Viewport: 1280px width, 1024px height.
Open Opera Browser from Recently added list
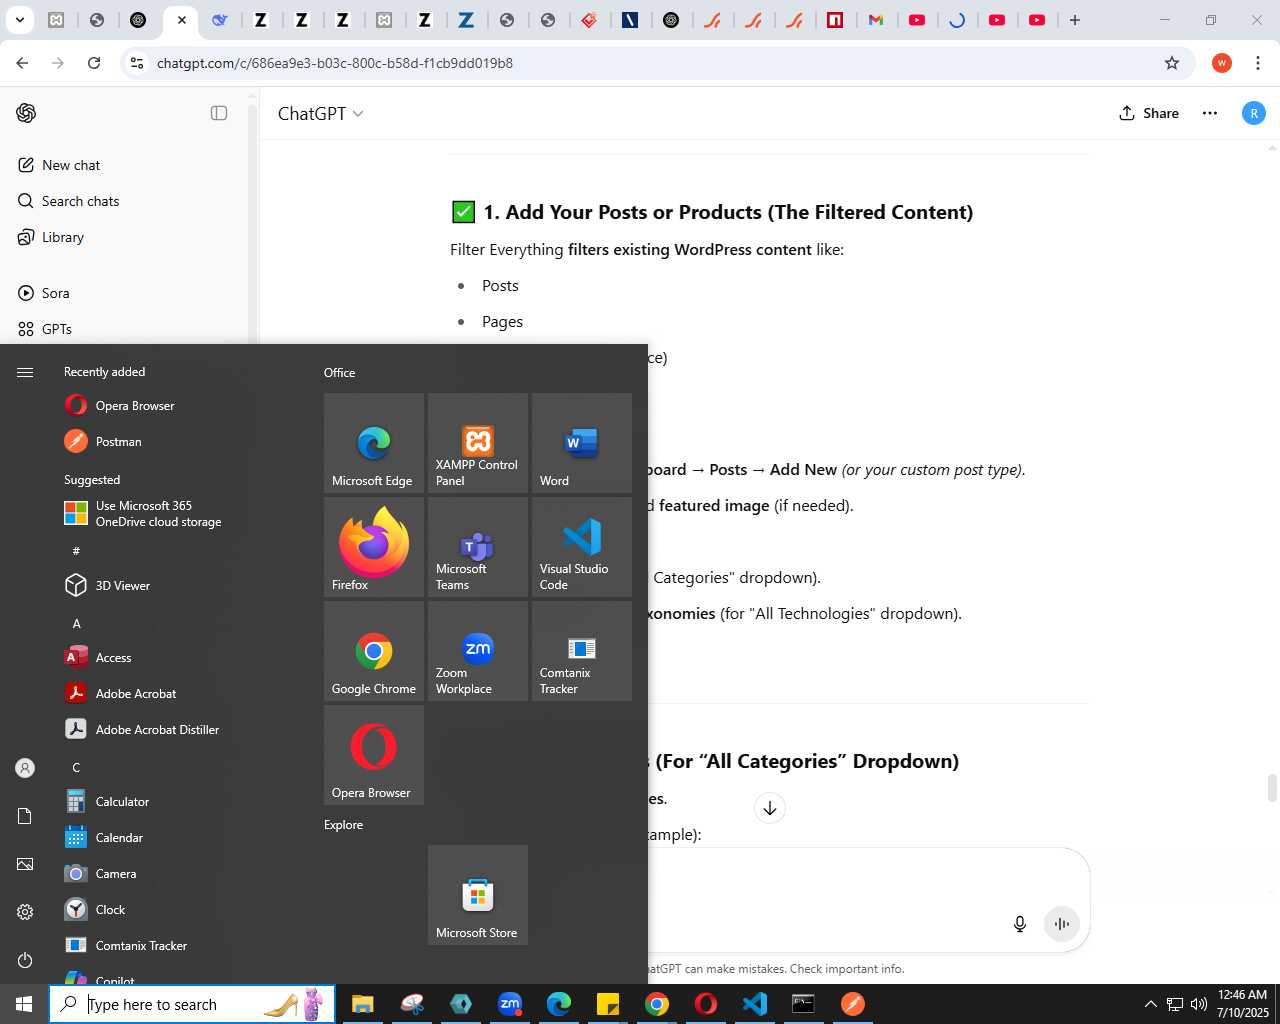click(x=180, y=406)
